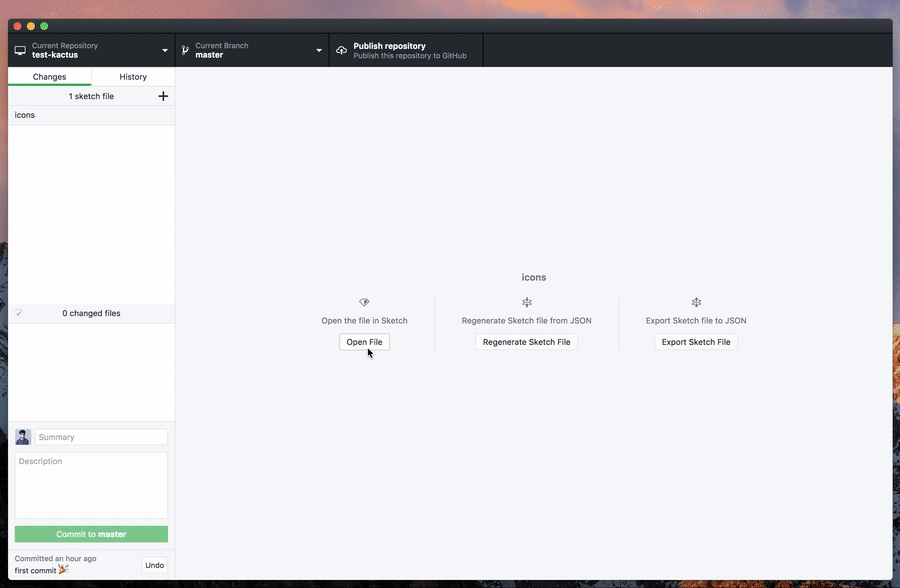The image size is (900, 588).
Task: Focus the Summary input field
Action: 102,437
